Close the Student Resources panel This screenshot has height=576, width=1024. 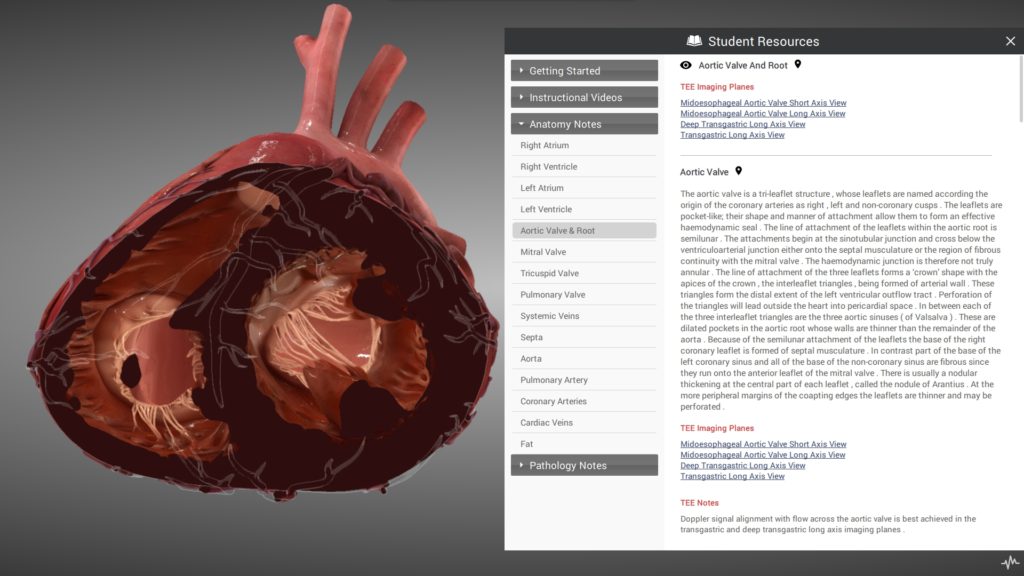click(x=1010, y=41)
